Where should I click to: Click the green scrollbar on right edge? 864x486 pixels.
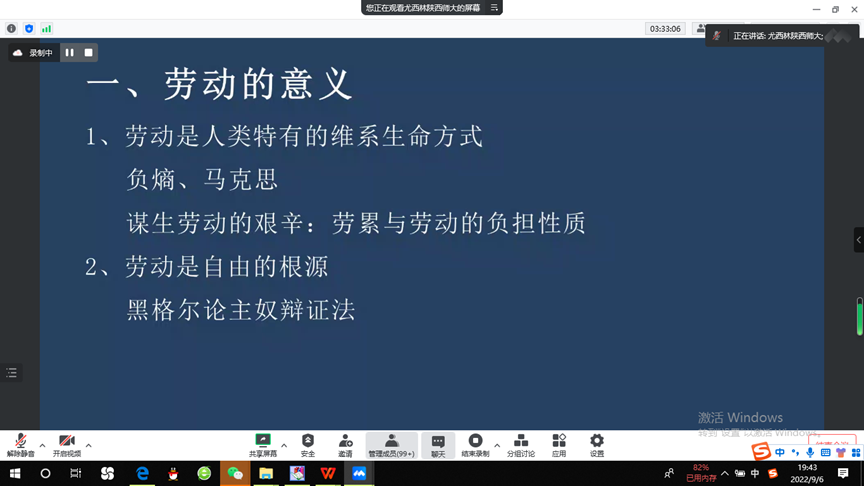(859, 317)
